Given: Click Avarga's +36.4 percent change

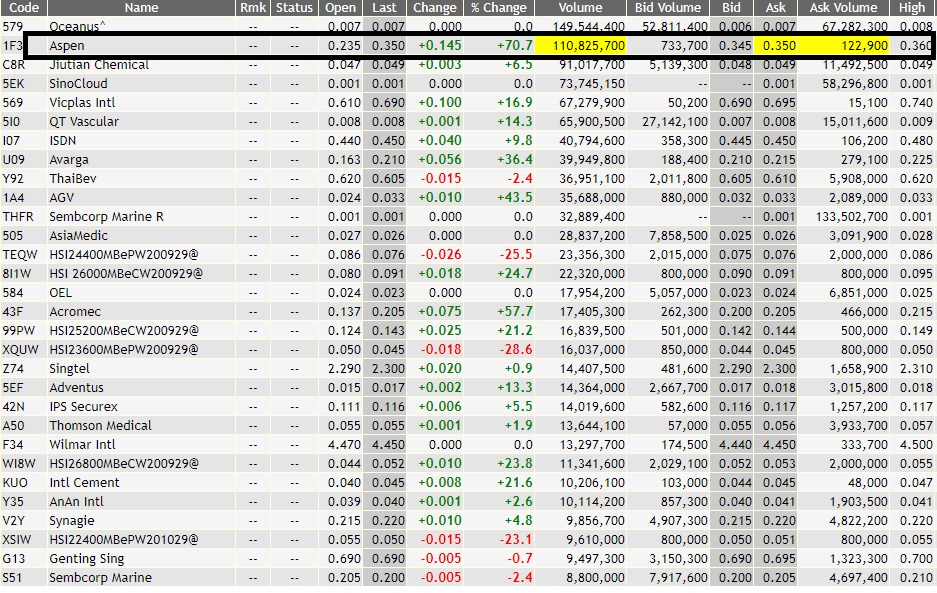Looking at the screenshot, I should (515, 160).
